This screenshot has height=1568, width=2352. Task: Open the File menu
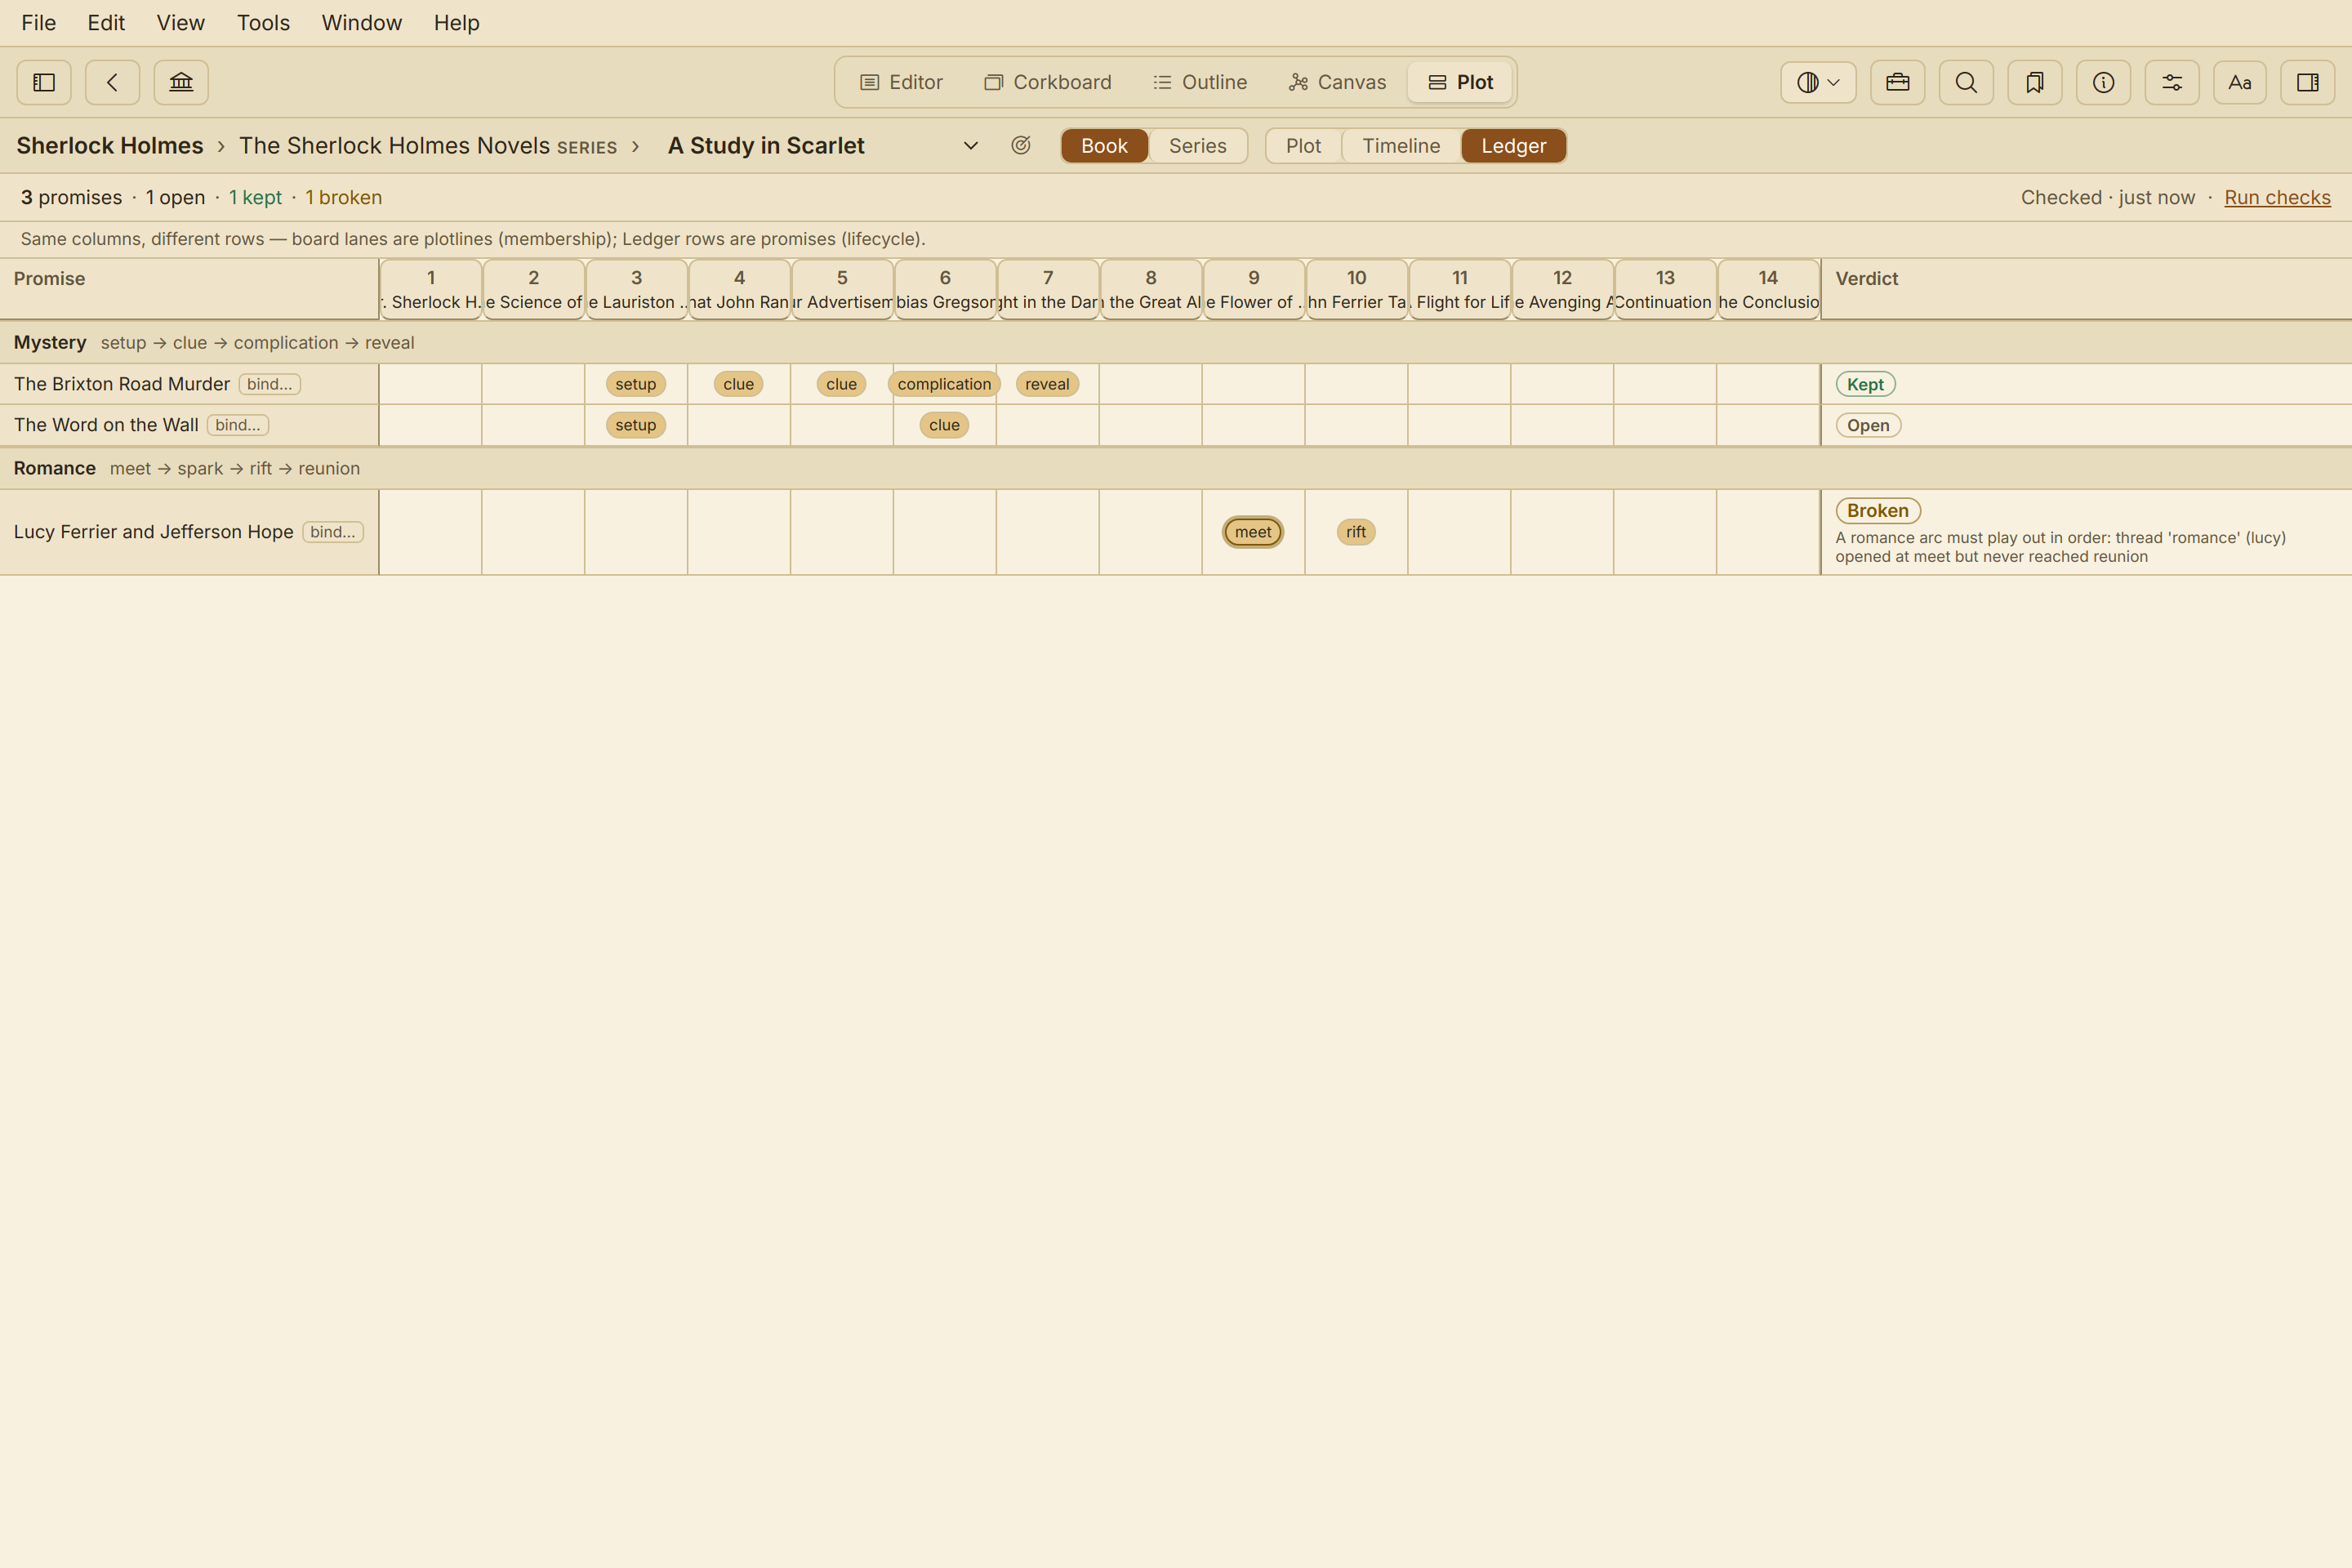coord(38,22)
